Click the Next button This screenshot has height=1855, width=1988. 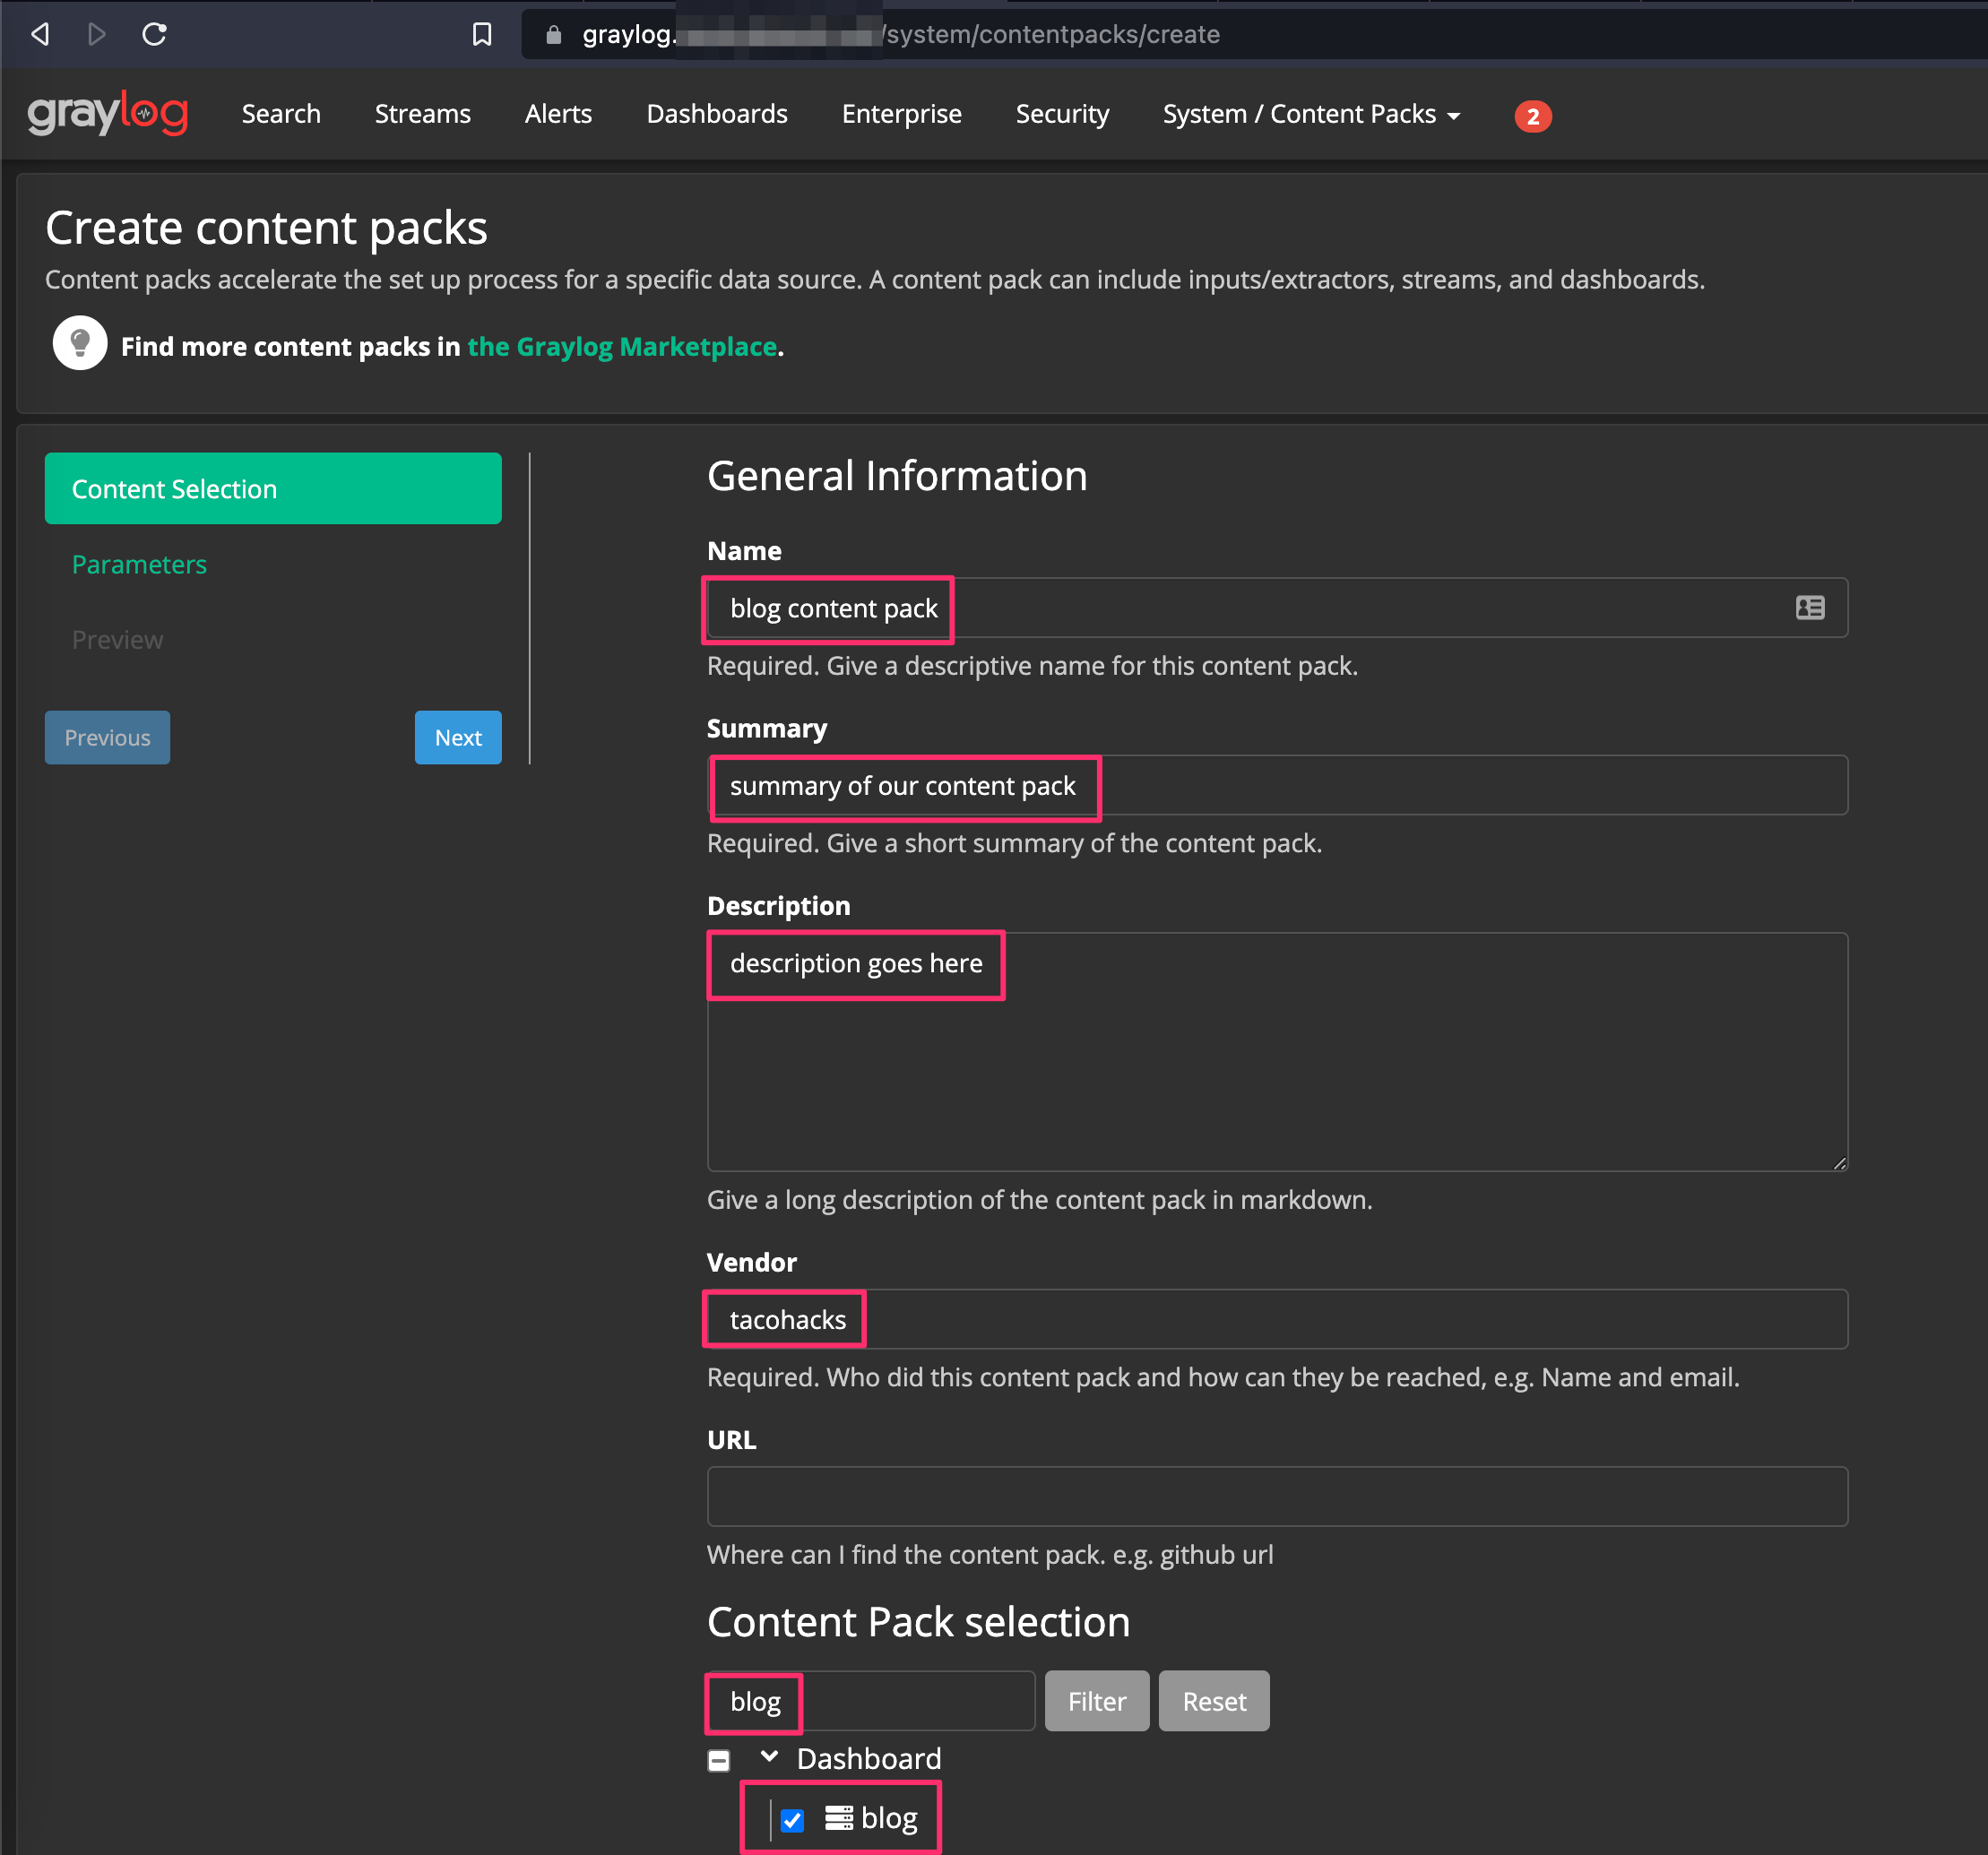[457, 737]
